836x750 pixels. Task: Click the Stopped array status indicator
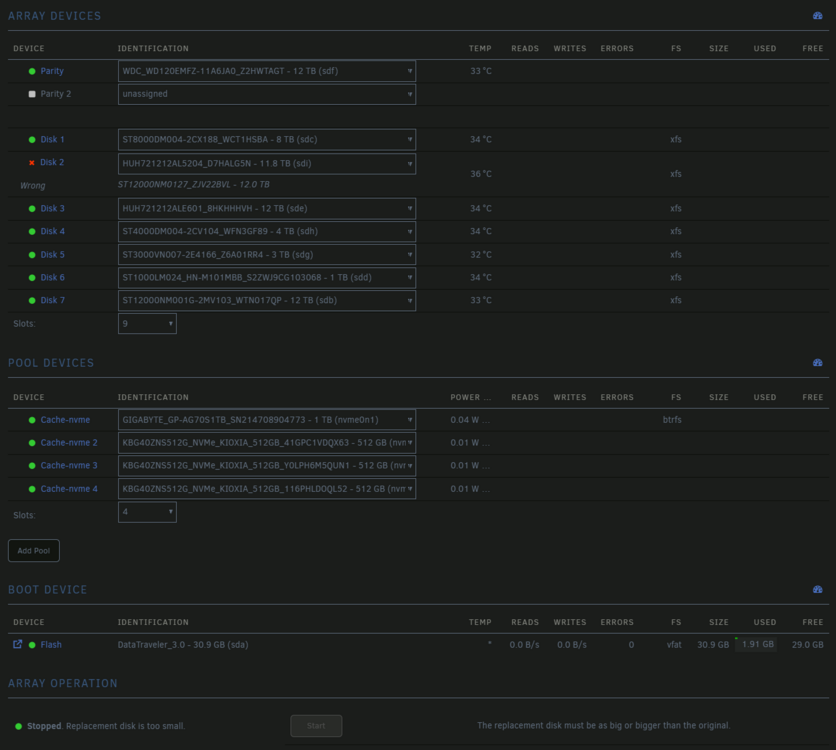[x=19, y=726]
